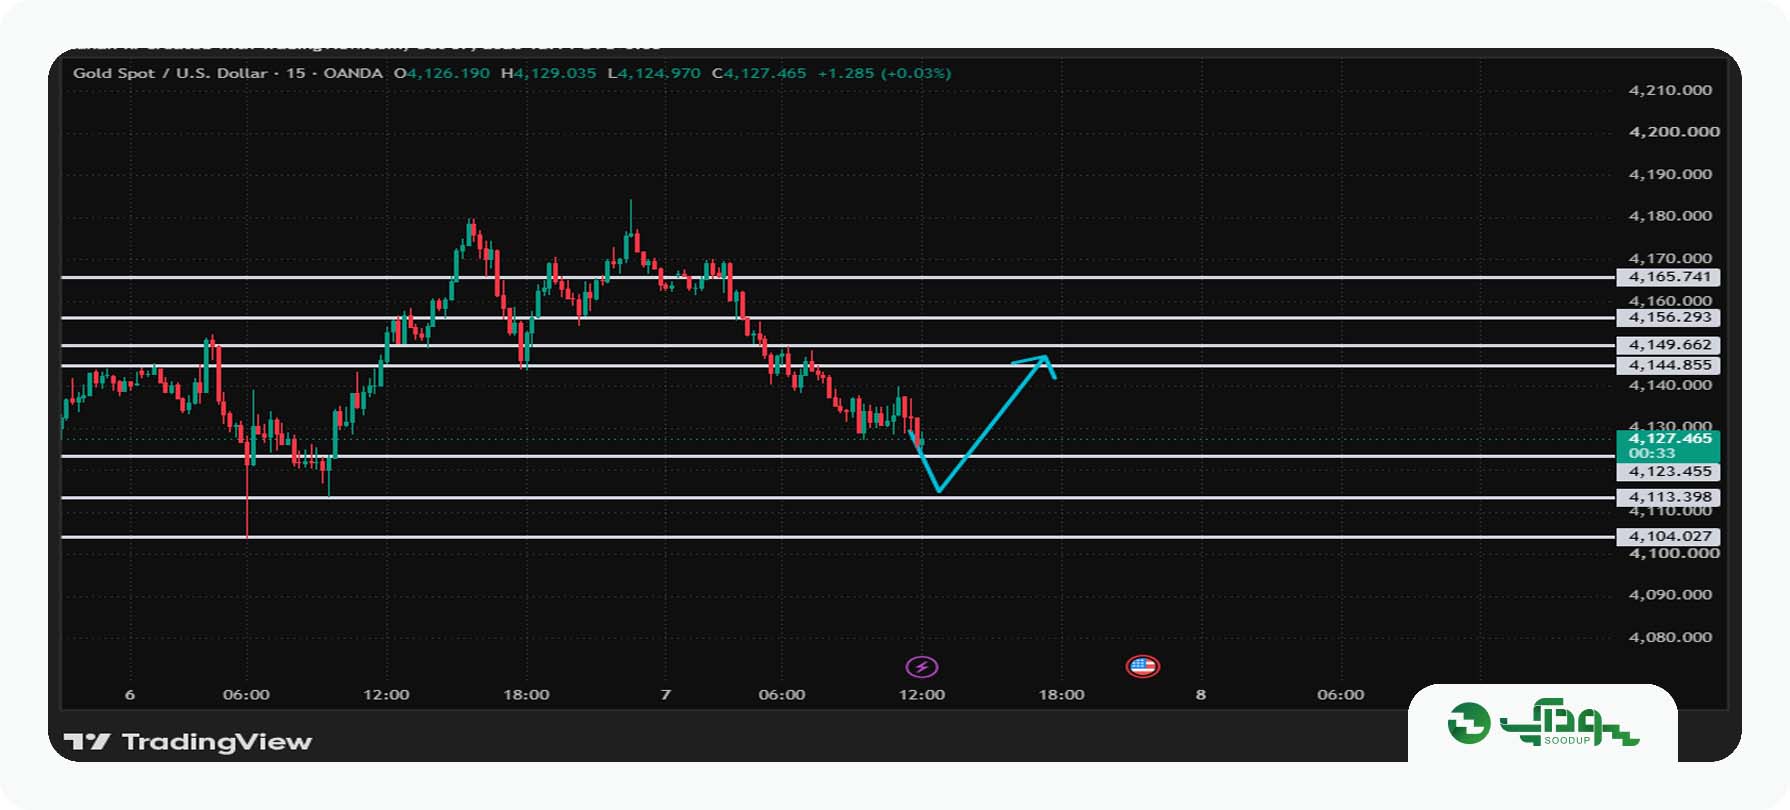Click the day 6 label on time axis
Image resolution: width=1790 pixels, height=810 pixels.
coord(130,695)
